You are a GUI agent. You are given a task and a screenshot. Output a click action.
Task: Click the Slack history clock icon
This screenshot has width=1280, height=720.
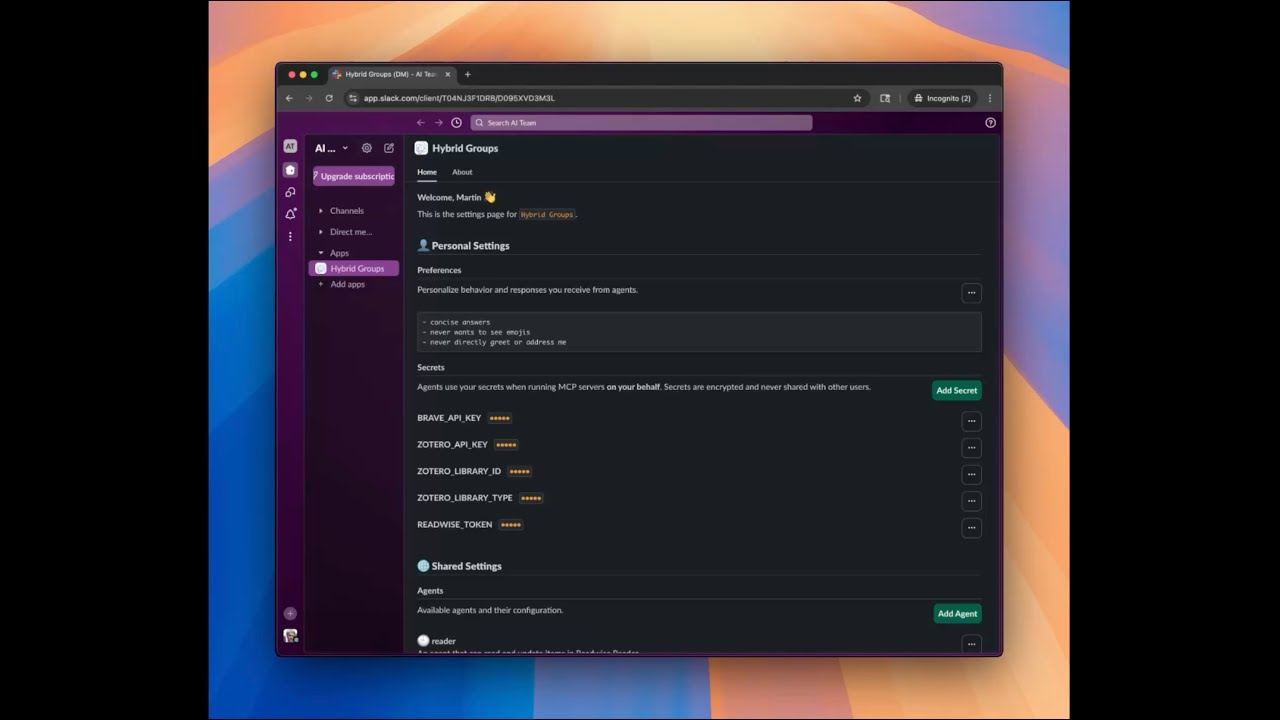[x=456, y=123]
